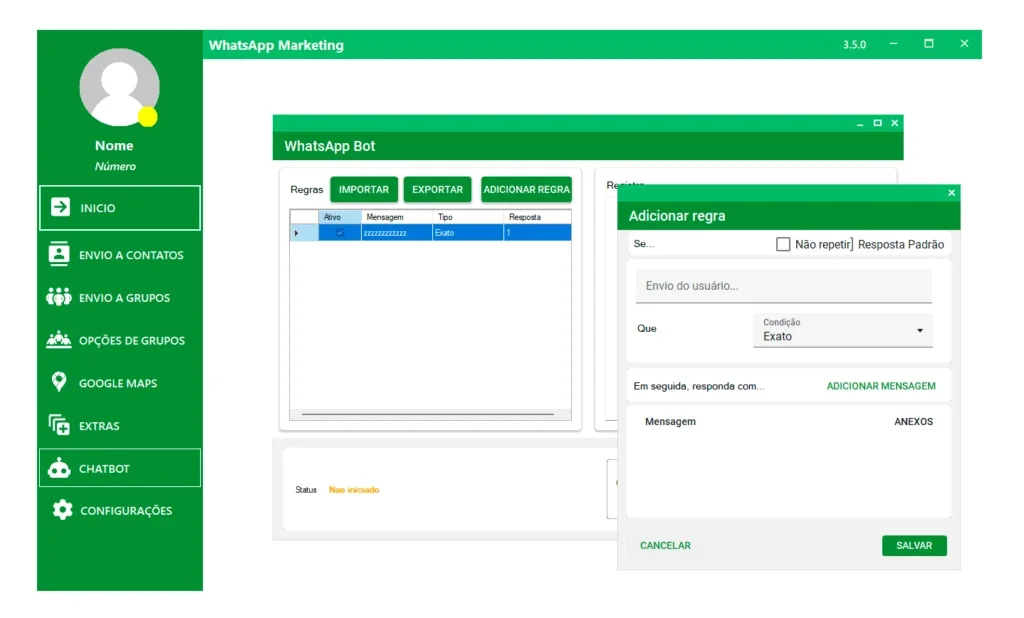The height and width of the screenshot is (618, 1024).
Task: Click ADICIONAR MENSAGEM link
Action: tap(881, 386)
